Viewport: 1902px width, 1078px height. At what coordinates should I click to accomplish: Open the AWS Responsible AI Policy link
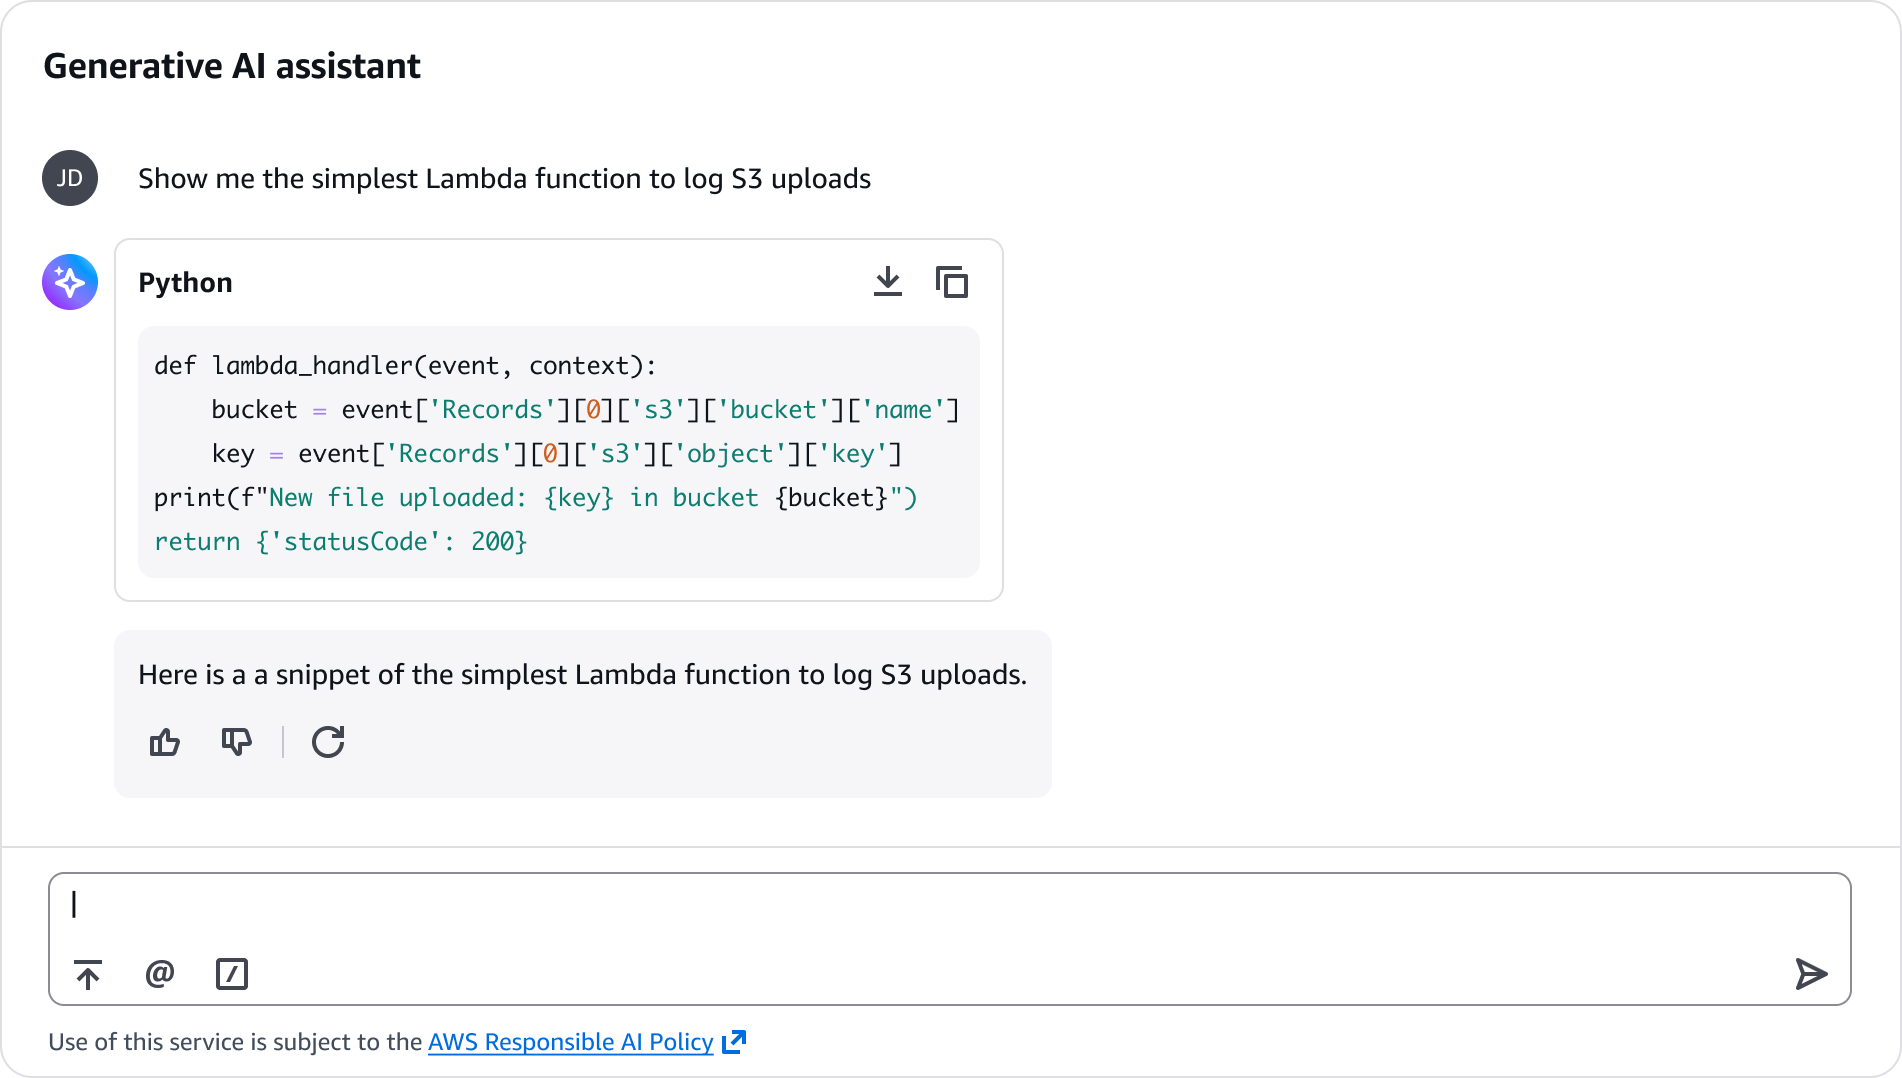[570, 1042]
